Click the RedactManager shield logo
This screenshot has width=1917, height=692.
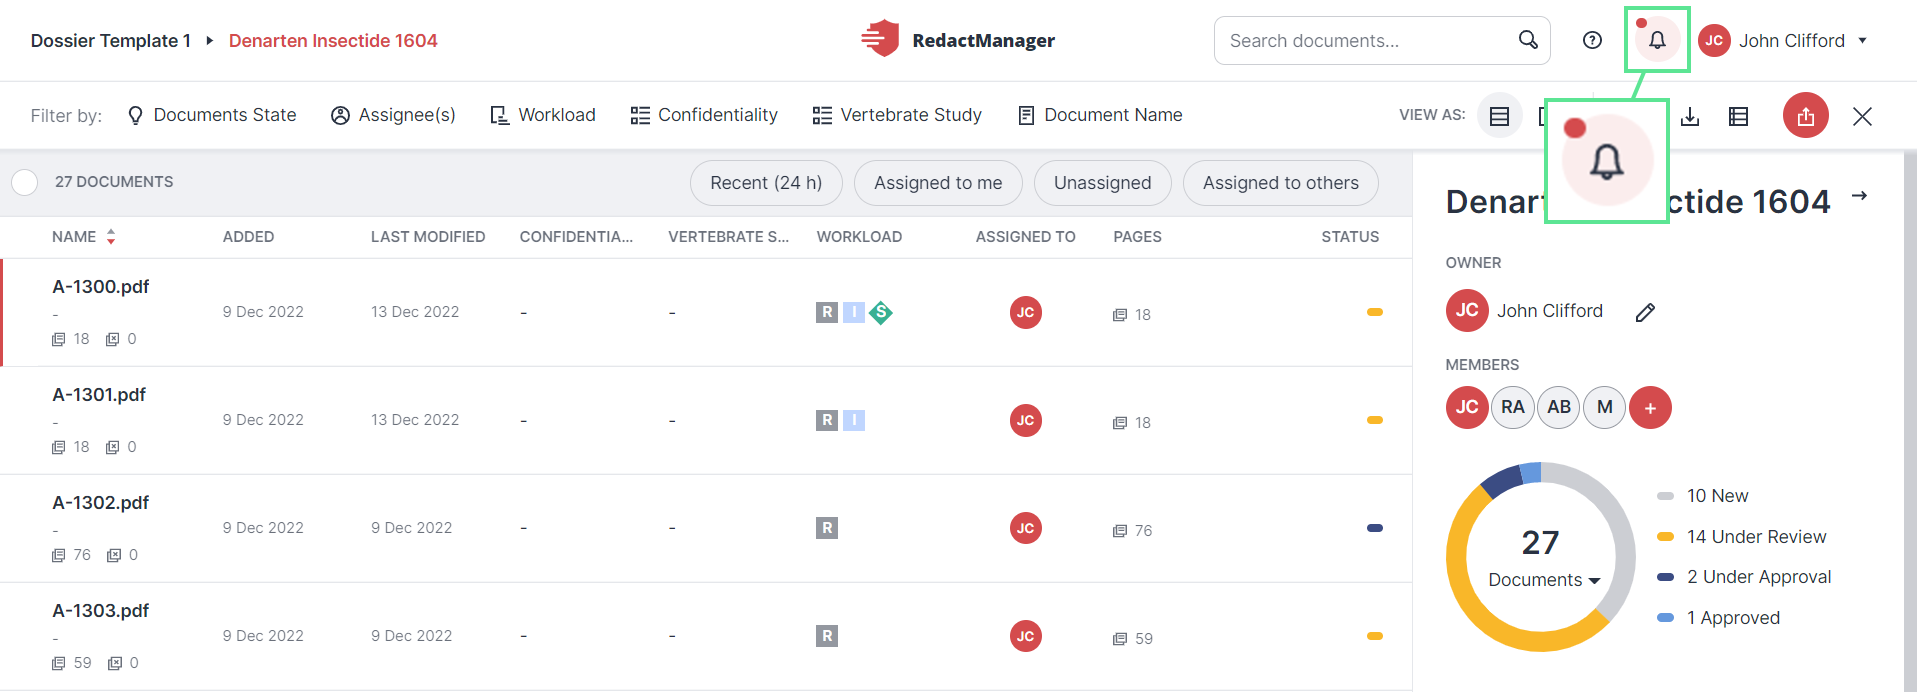tap(880, 39)
